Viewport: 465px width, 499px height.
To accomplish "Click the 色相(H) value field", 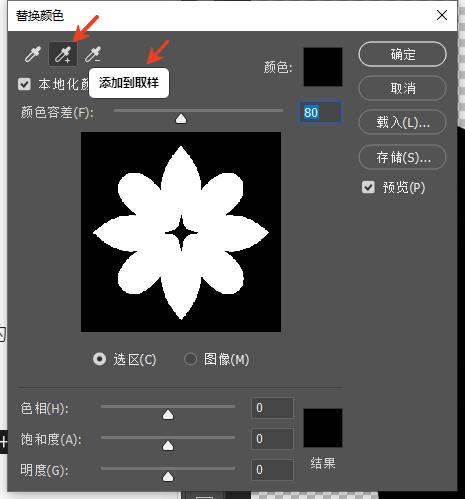I will 272,408.
